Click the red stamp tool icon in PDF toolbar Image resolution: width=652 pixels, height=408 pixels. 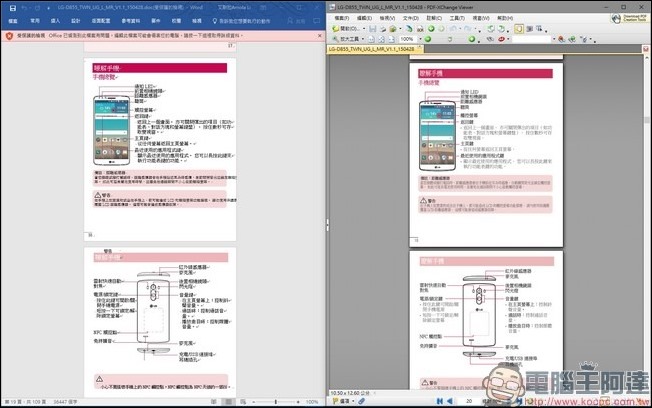501,39
